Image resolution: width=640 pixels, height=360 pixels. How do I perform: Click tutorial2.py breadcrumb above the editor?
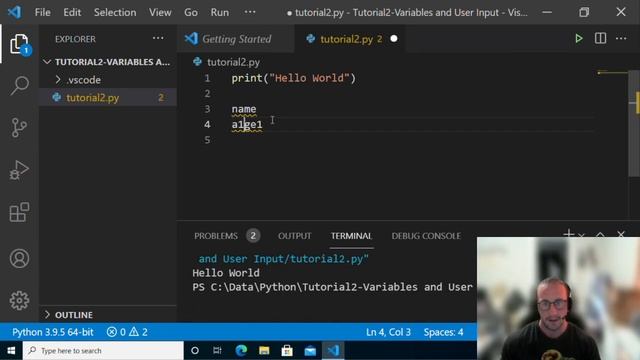(x=233, y=62)
